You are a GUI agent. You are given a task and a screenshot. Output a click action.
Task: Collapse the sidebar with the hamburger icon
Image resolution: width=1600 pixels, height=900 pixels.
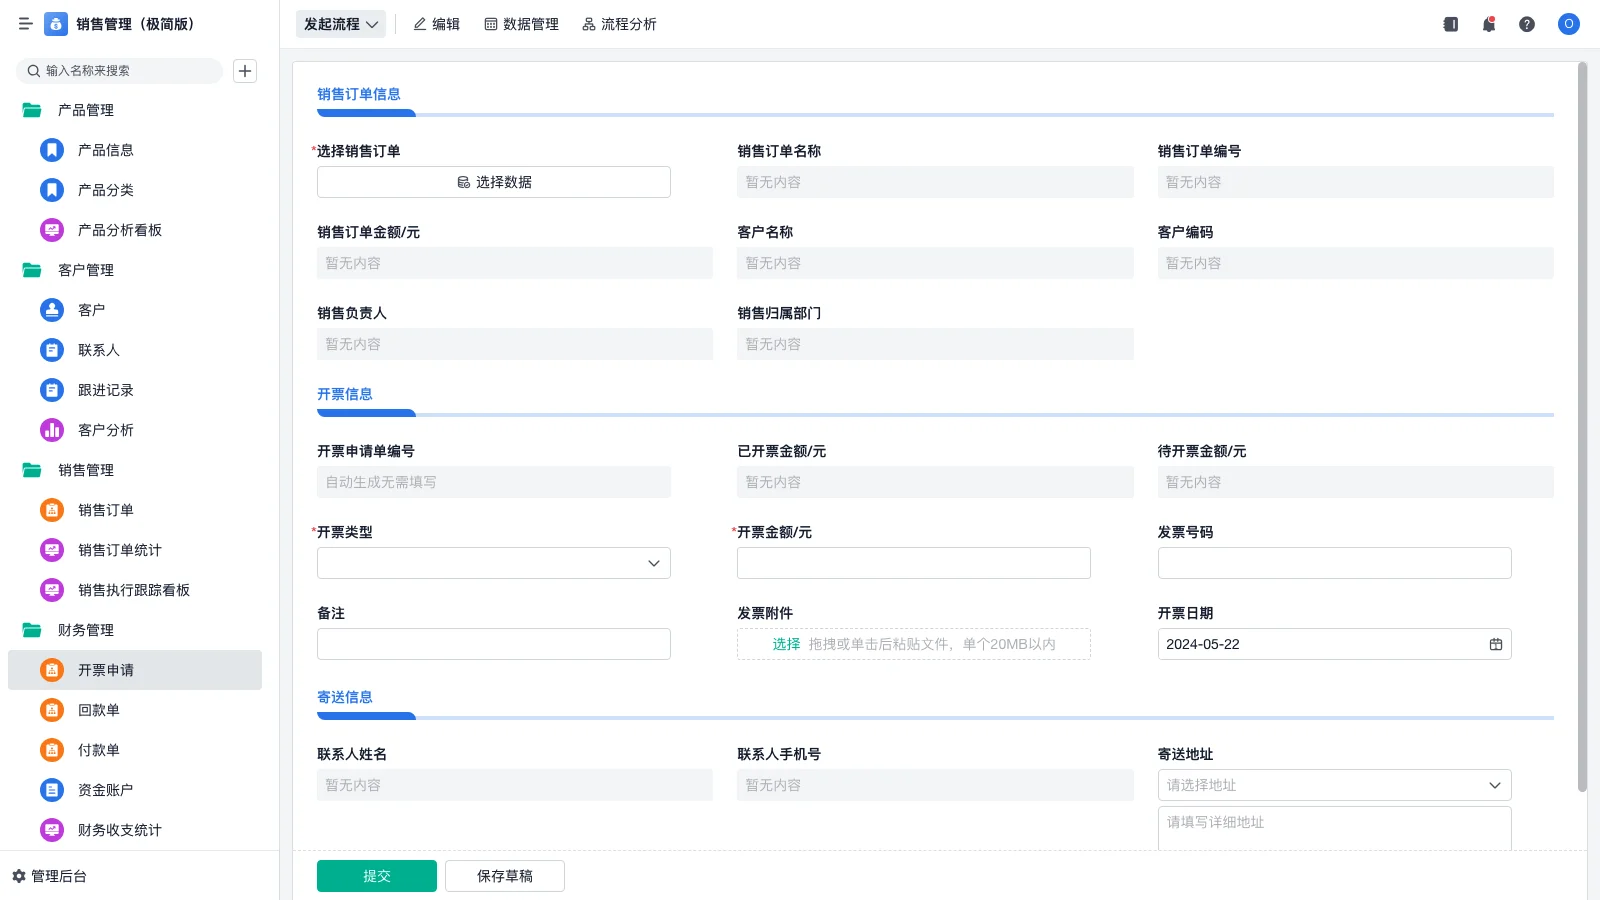coord(26,24)
